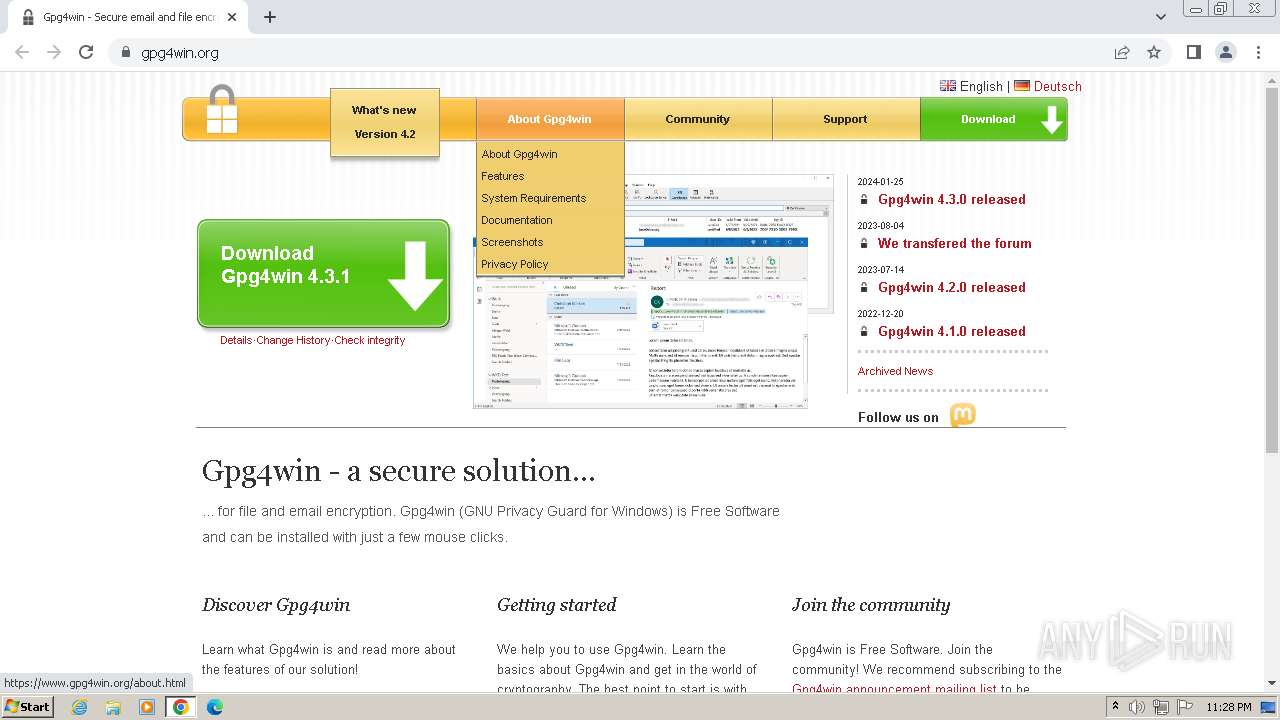1280x720 pixels.
Task: Open the tab search chevron
Action: coord(1160,17)
